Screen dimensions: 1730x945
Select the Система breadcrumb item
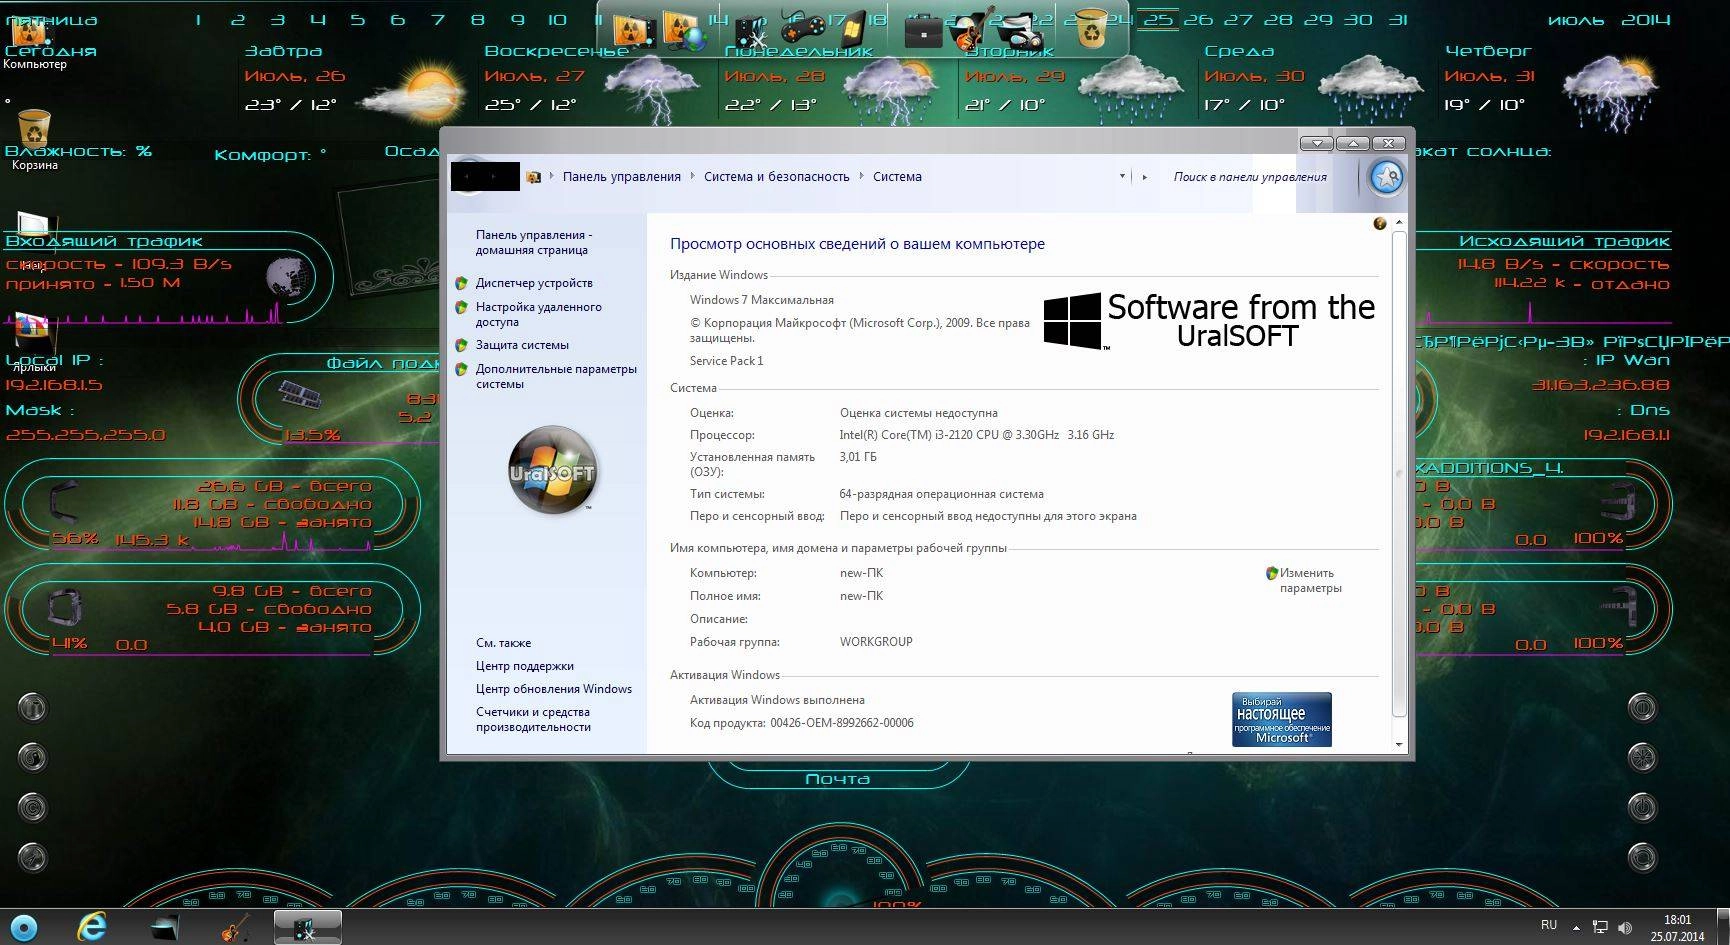tap(897, 177)
